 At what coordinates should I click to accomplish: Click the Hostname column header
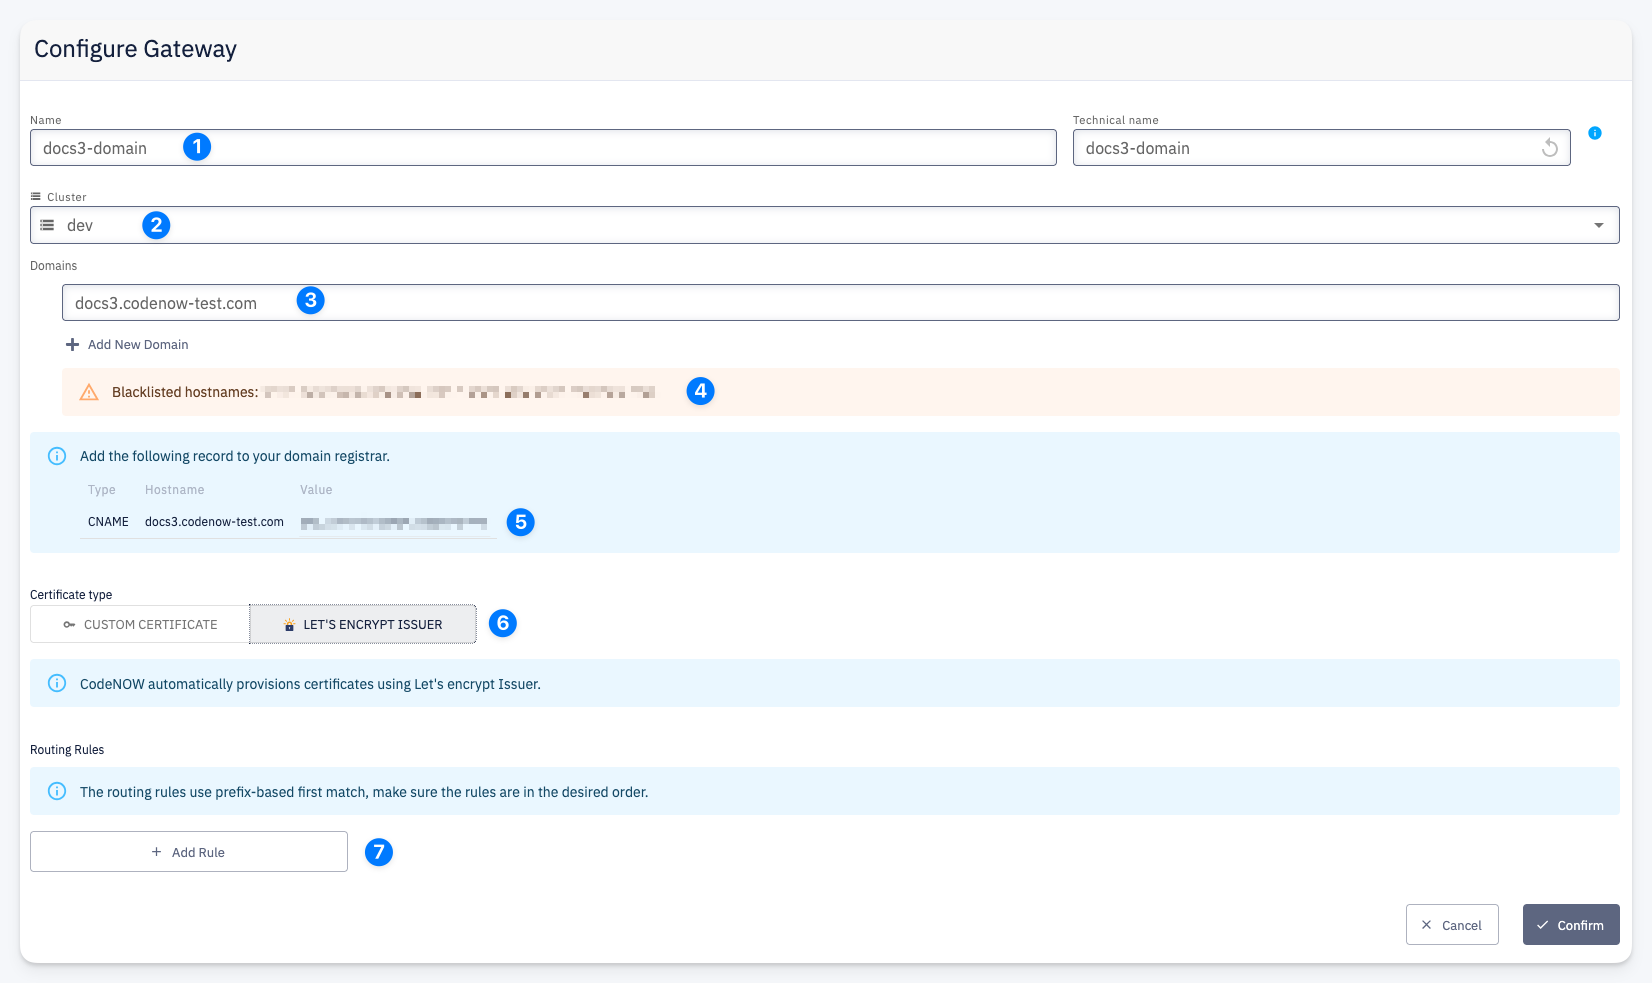pos(174,490)
